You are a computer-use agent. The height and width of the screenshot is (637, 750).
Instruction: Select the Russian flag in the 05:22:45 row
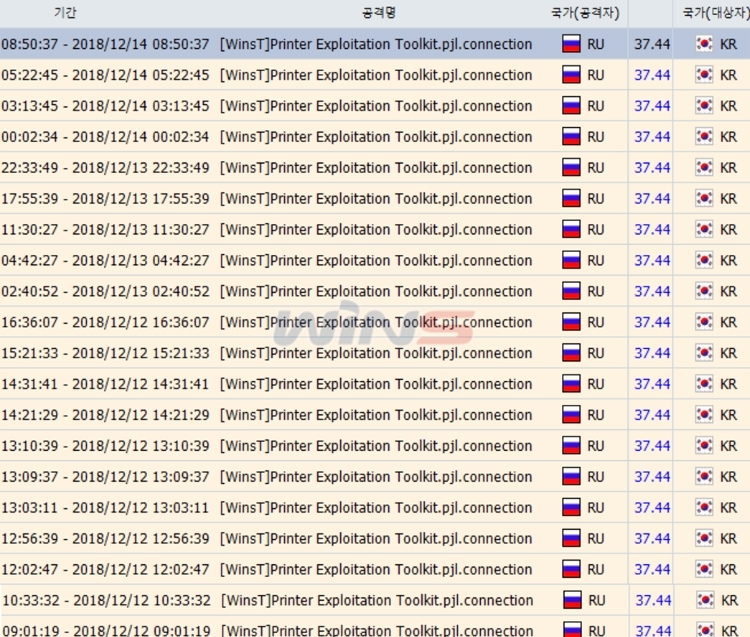click(x=571, y=75)
